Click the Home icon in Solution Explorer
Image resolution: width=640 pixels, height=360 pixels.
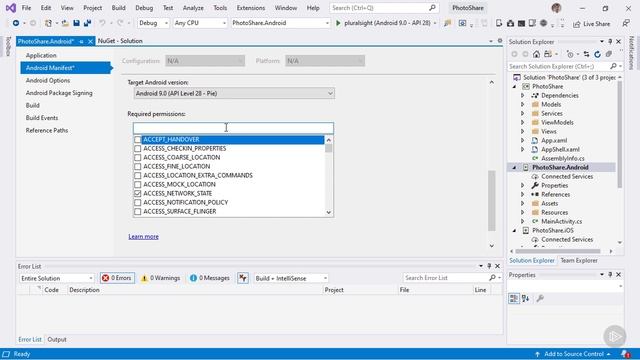point(536,54)
